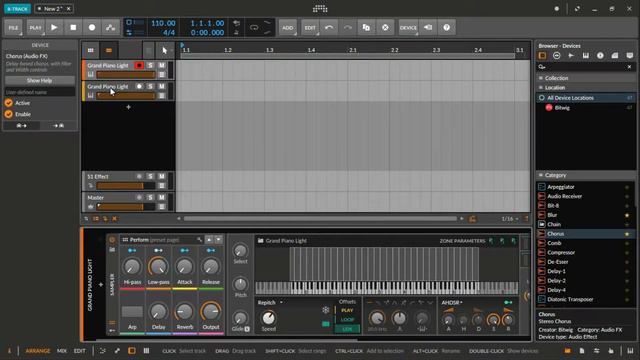This screenshot has height=360, width=640.
Task: Open the grid resolution 1/16 dropdown
Action: pyautogui.click(x=510, y=219)
